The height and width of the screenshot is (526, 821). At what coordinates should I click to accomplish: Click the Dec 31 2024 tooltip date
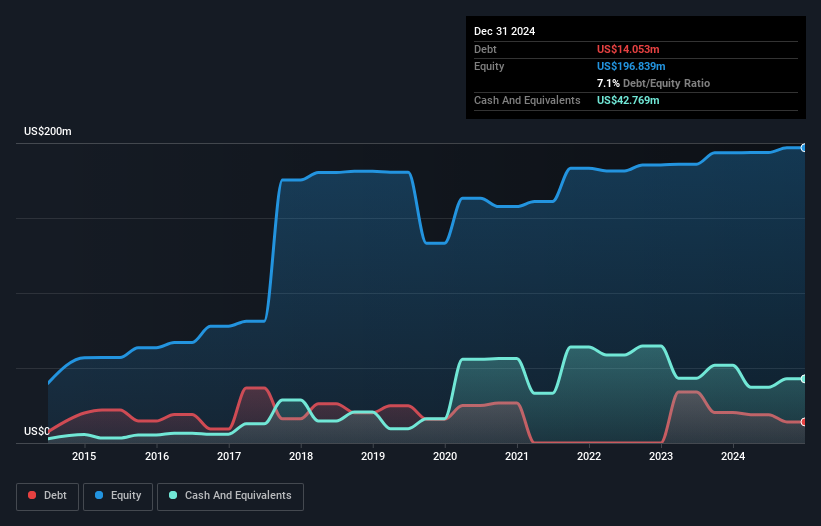(x=504, y=31)
